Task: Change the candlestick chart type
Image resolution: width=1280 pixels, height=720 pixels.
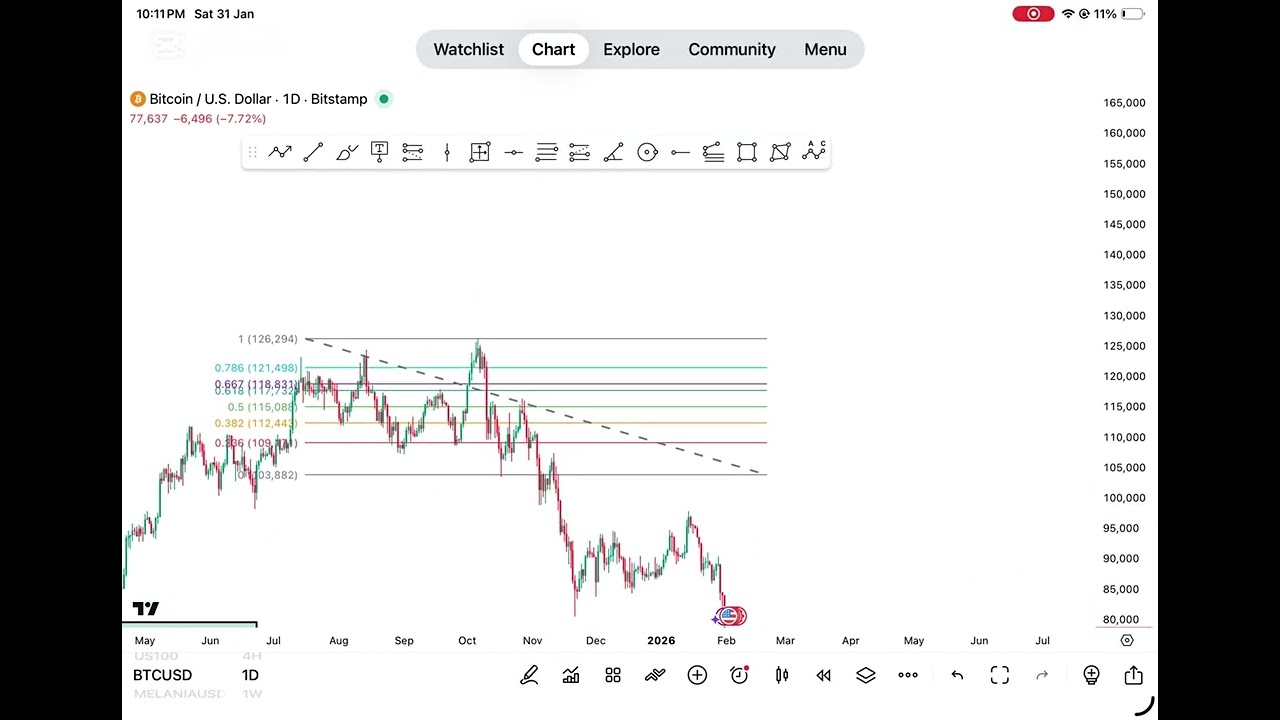Action: pyautogui.click(x=782, y=676)
